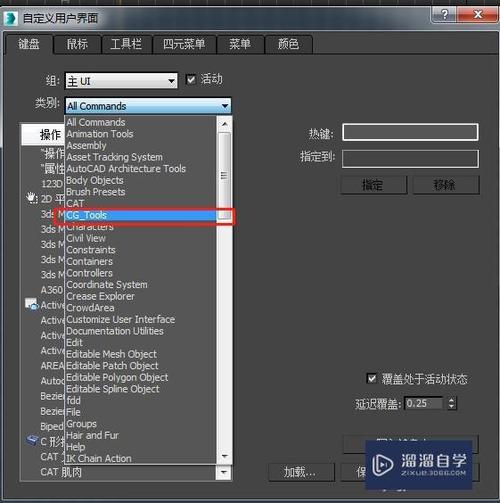Click the 指定 button
The image size is (500, 503).
(x=373, y=185)
